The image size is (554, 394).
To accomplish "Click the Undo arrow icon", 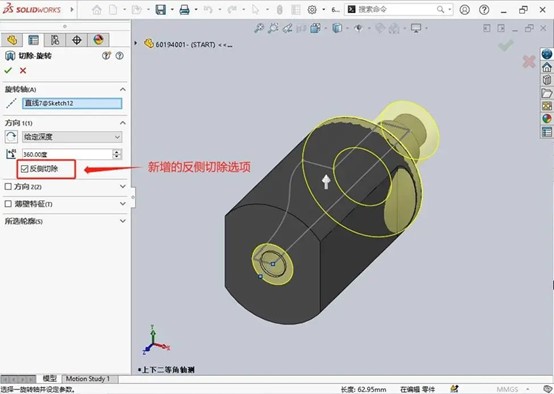I will (208, 10).
